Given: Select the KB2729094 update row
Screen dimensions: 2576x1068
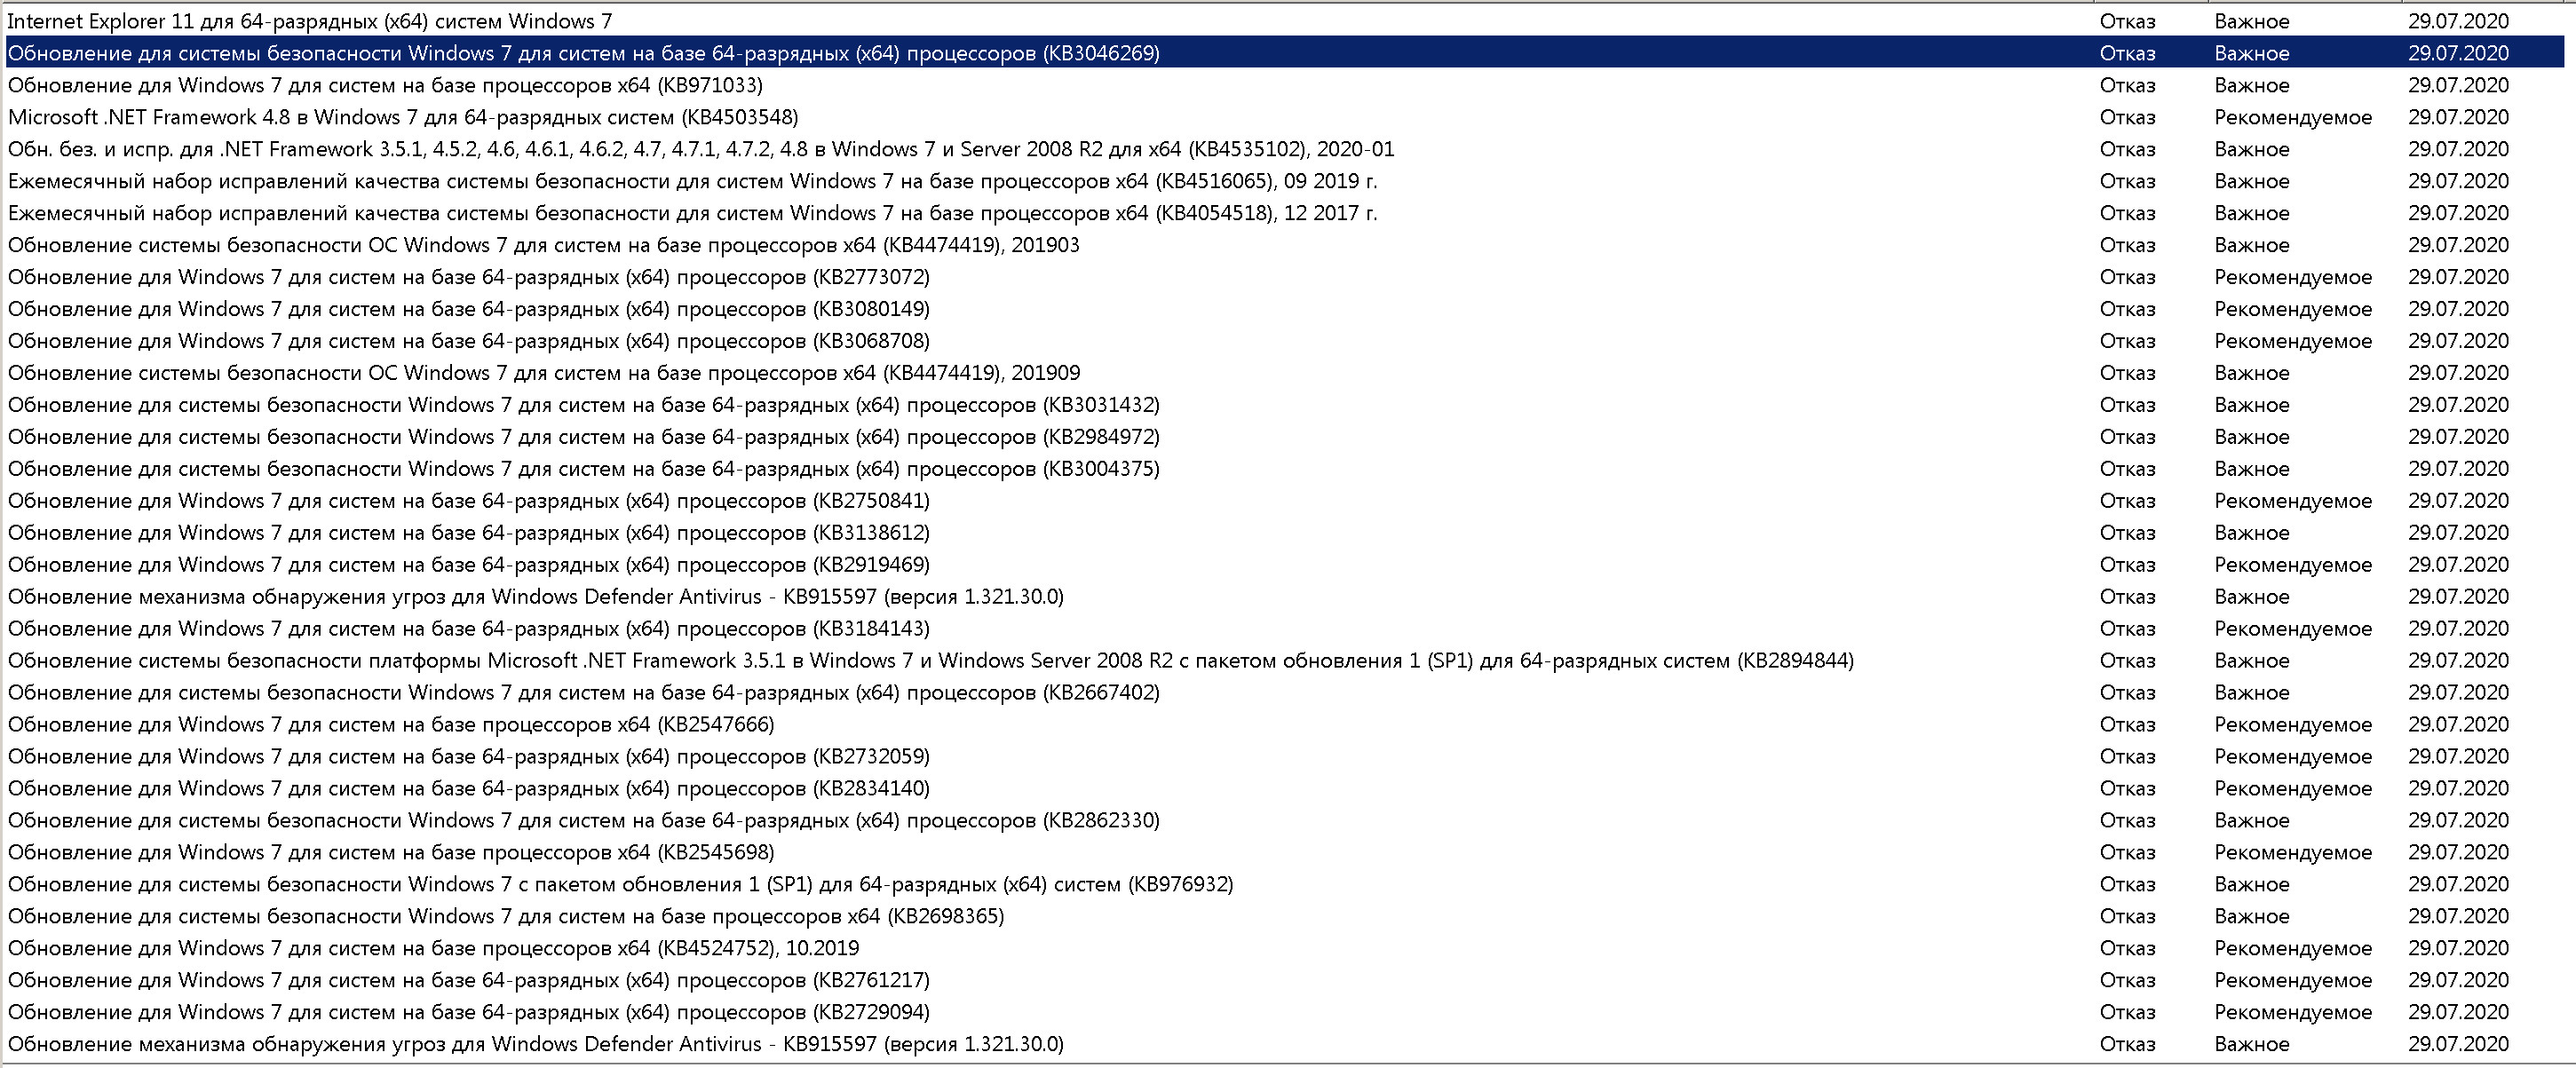Looking at the screenshot, I should tap(468, 1012).
